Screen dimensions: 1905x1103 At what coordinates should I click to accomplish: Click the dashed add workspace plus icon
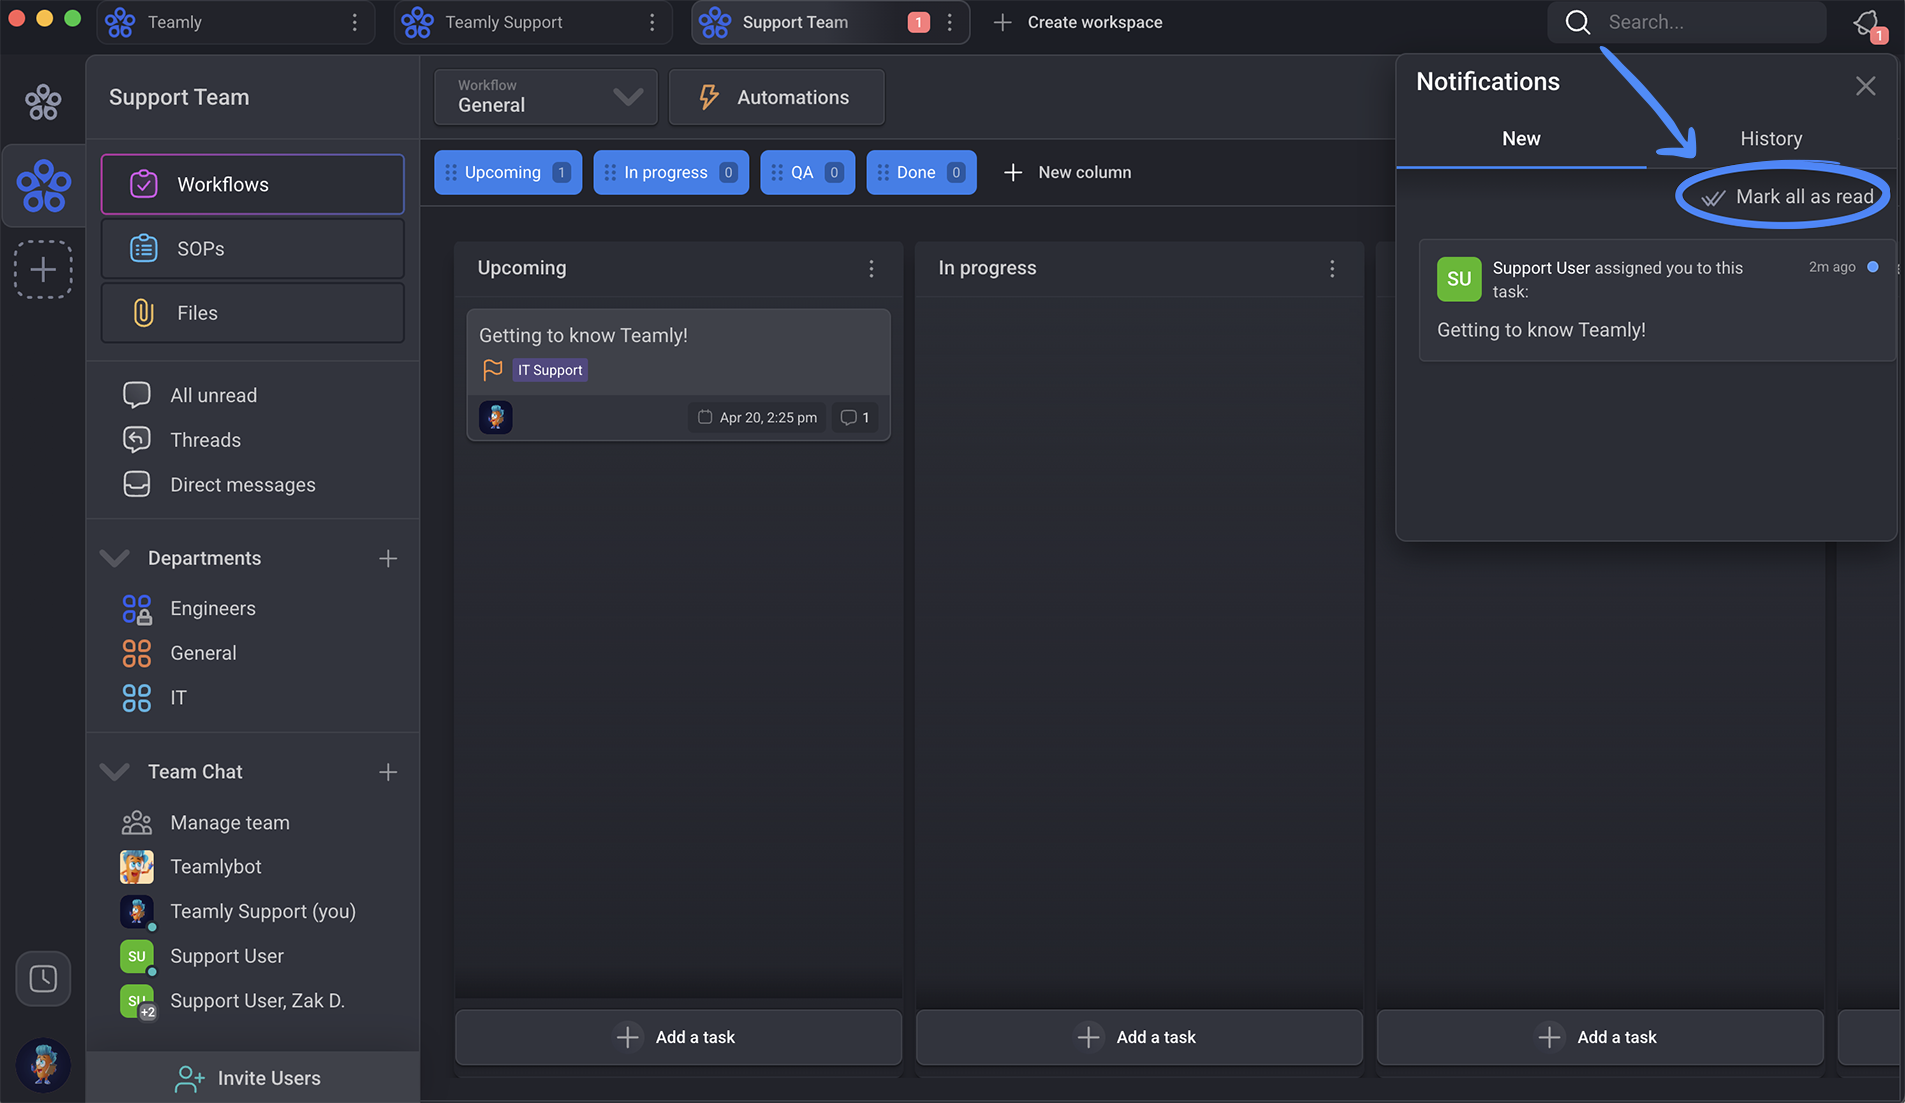click(43, 269)
